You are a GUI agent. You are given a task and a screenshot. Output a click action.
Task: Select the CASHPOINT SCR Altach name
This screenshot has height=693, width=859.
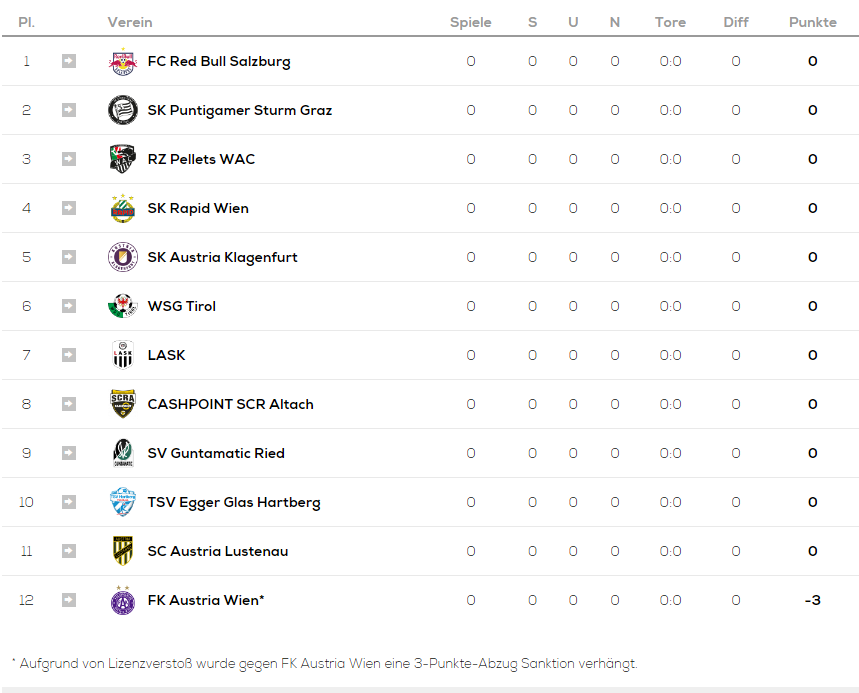click(x=231, y=404)
